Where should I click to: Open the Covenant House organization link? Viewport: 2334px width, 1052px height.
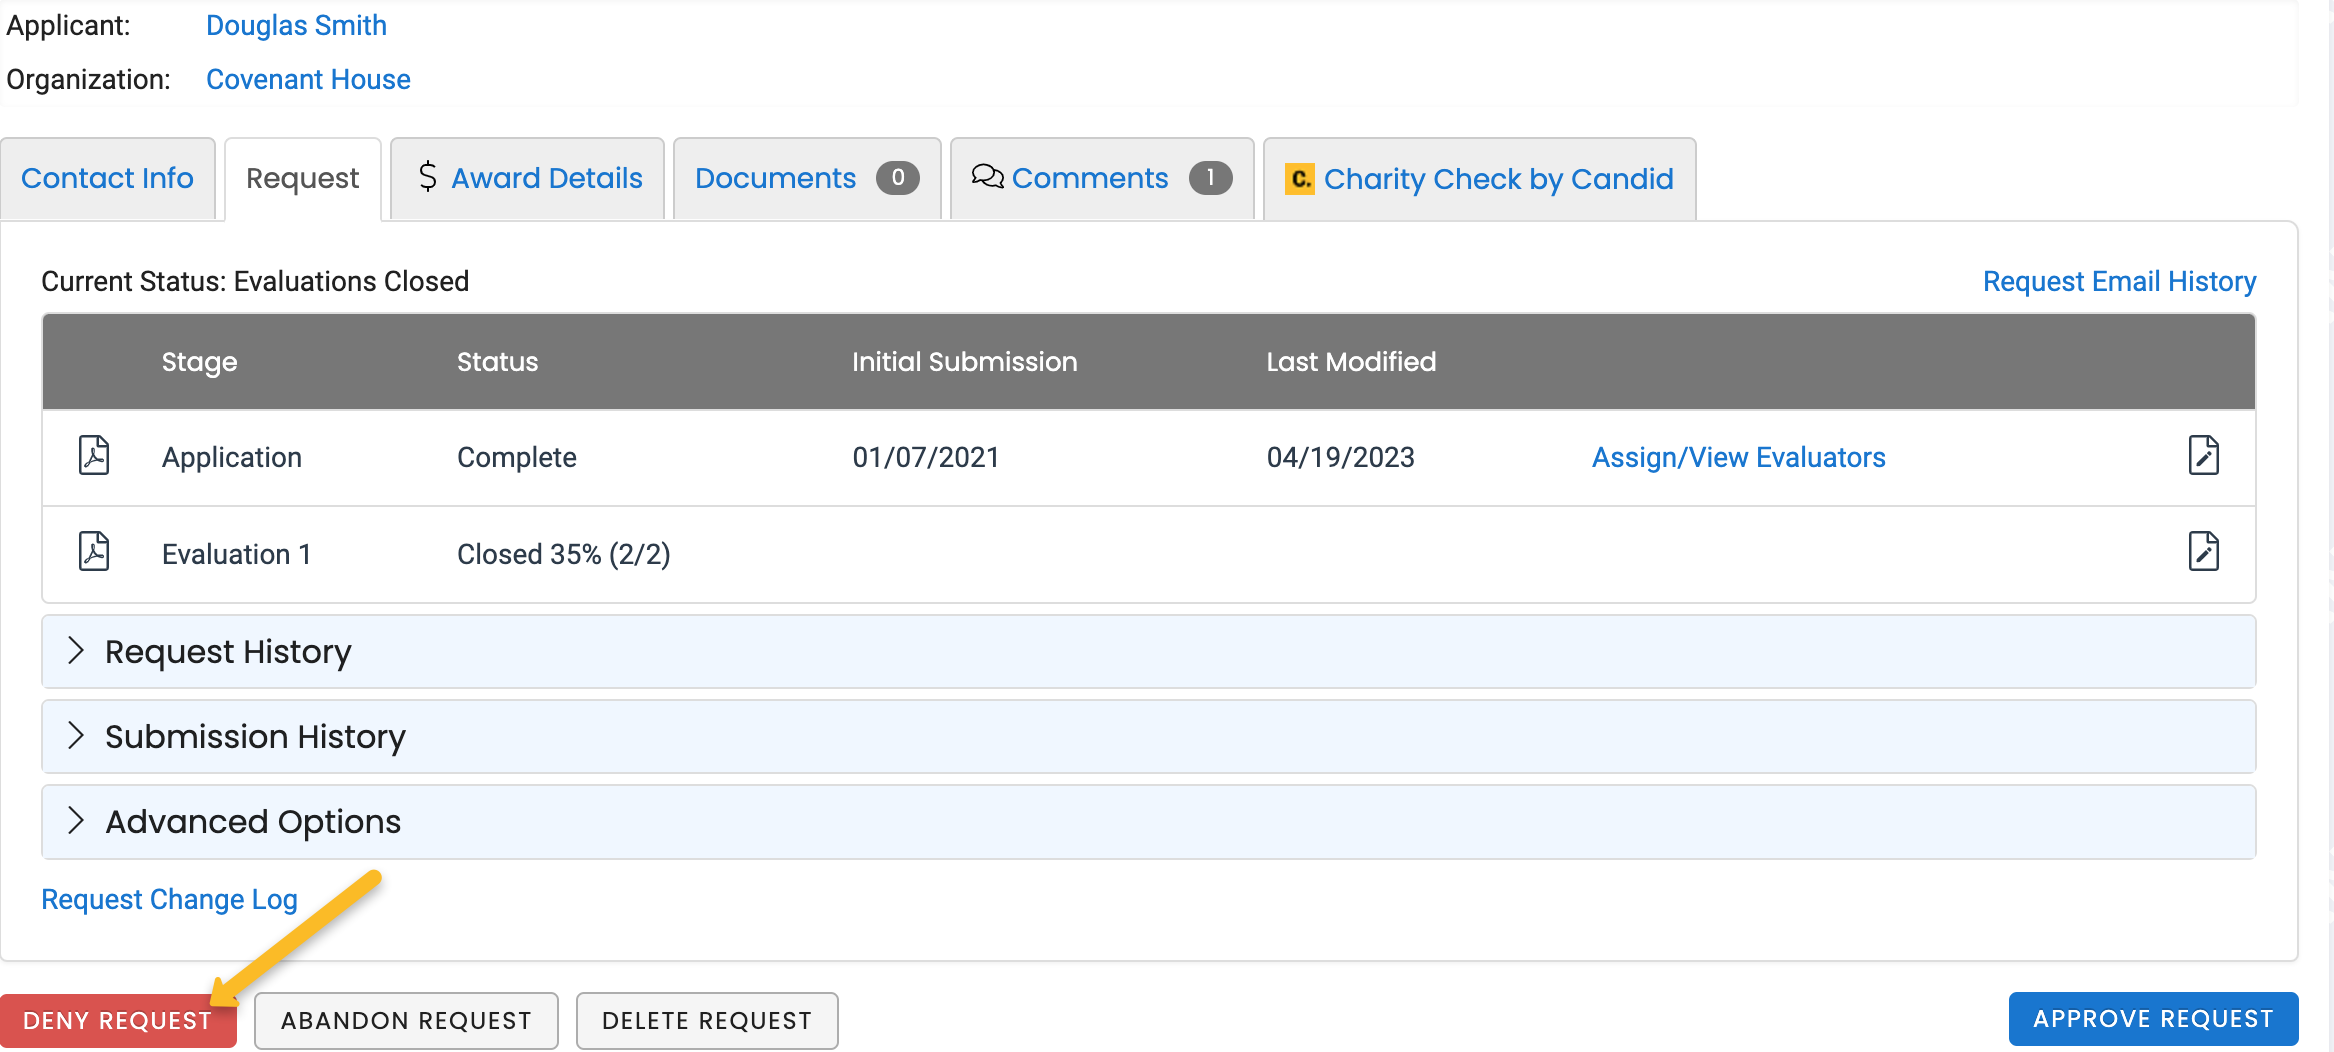pos(307,79)
